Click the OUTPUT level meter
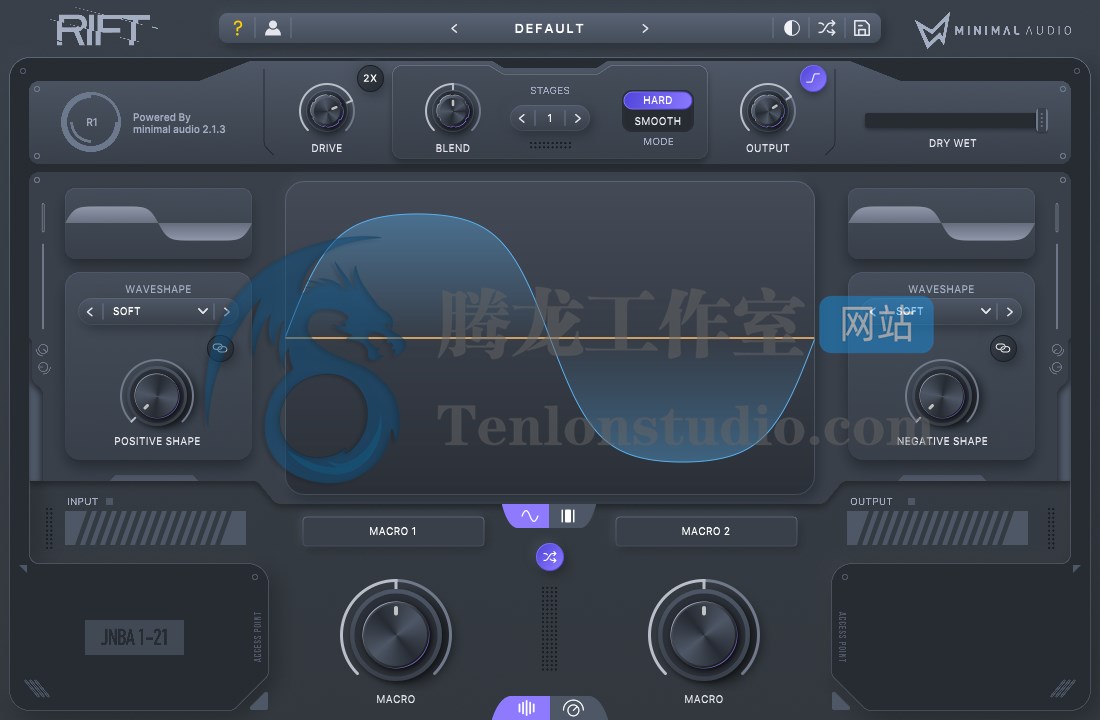Image resolution: width=1100 pixels, height=720 pixels. pyautogui.click(x=937, y=528)
